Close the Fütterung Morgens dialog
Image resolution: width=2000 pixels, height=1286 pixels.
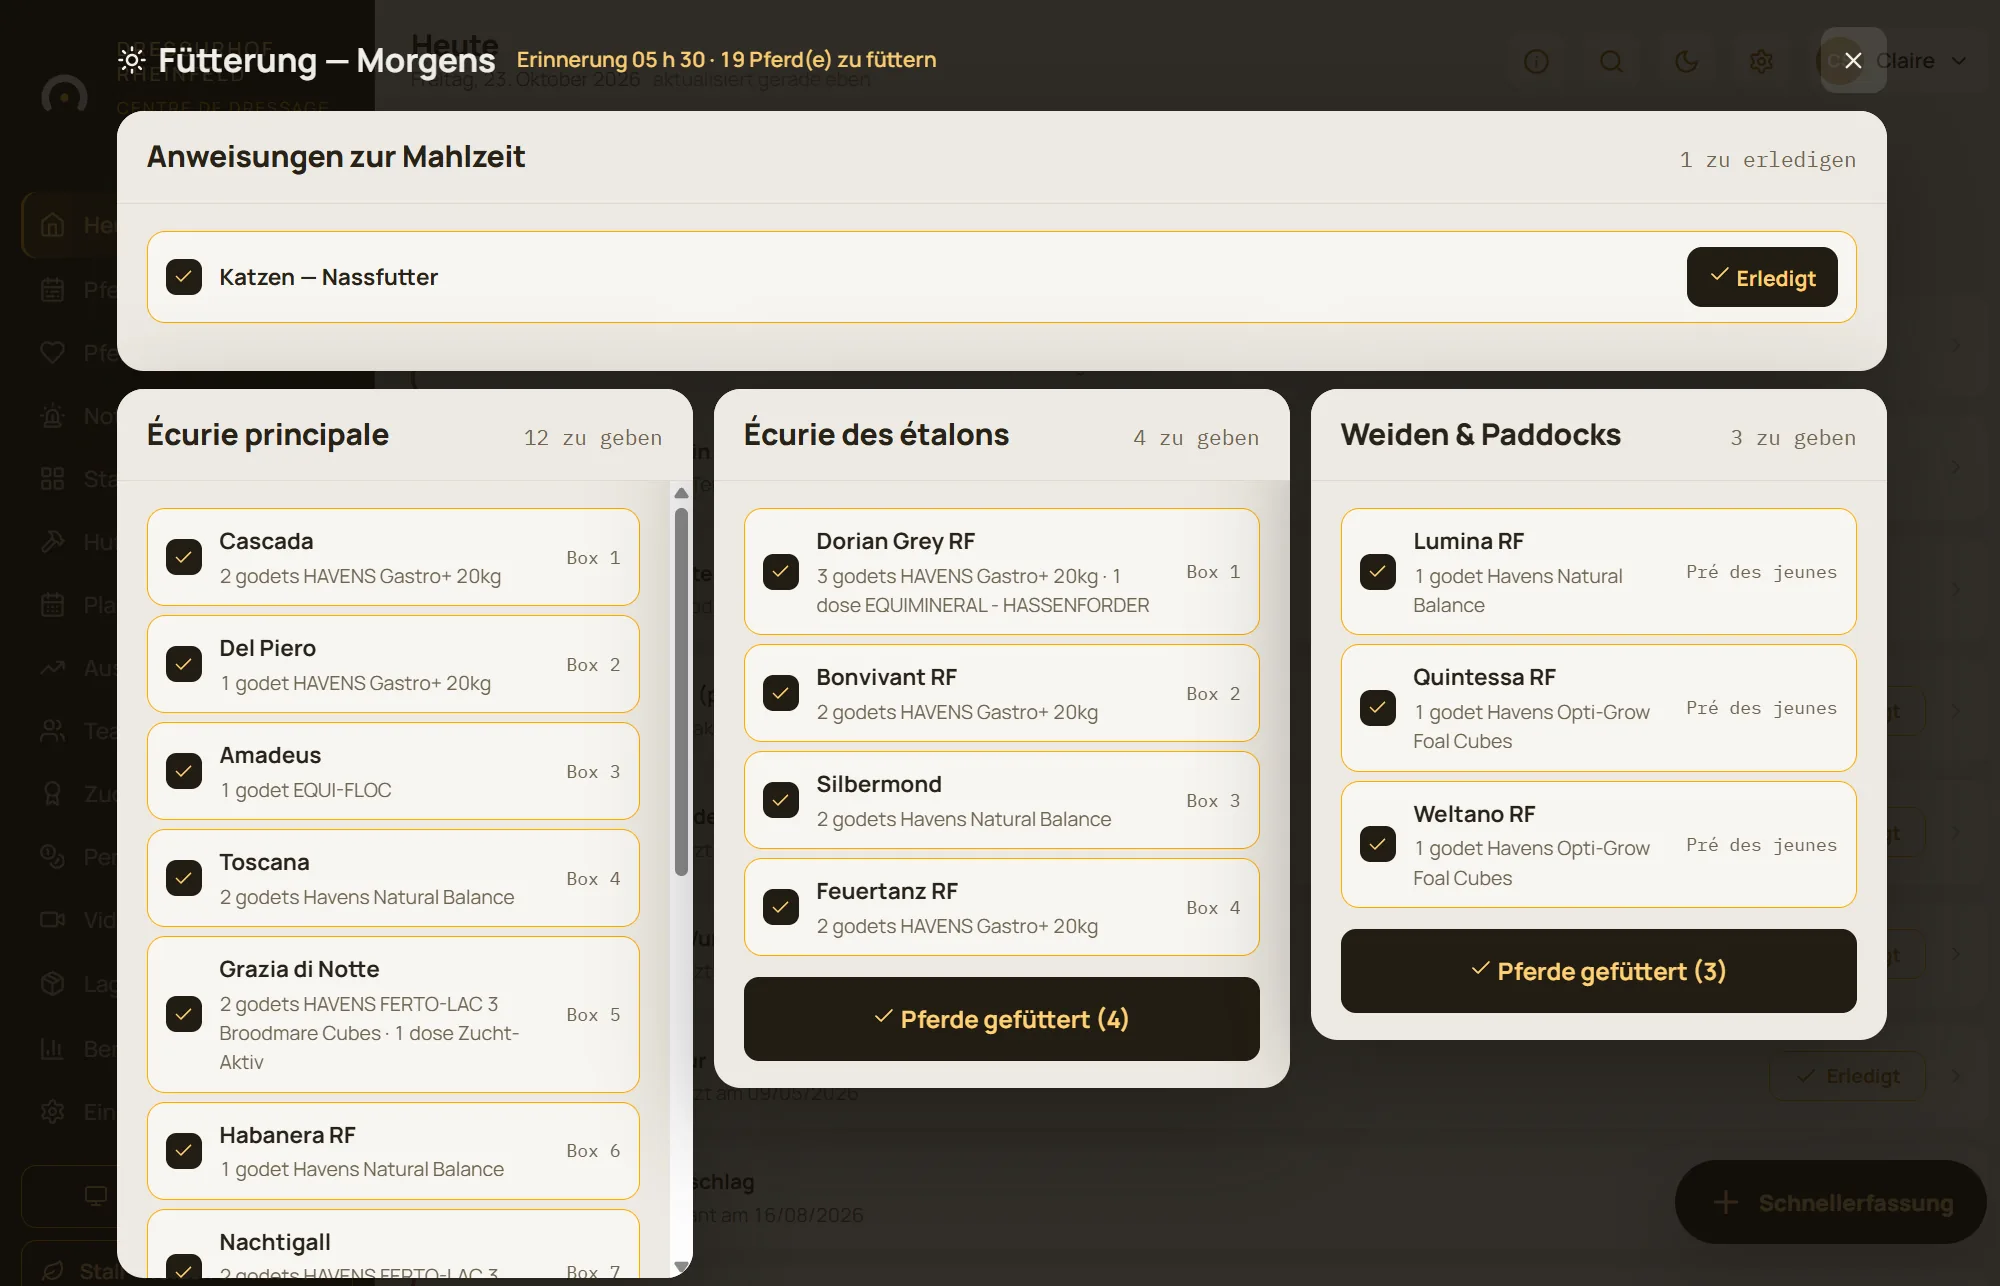coord(1853,60)
